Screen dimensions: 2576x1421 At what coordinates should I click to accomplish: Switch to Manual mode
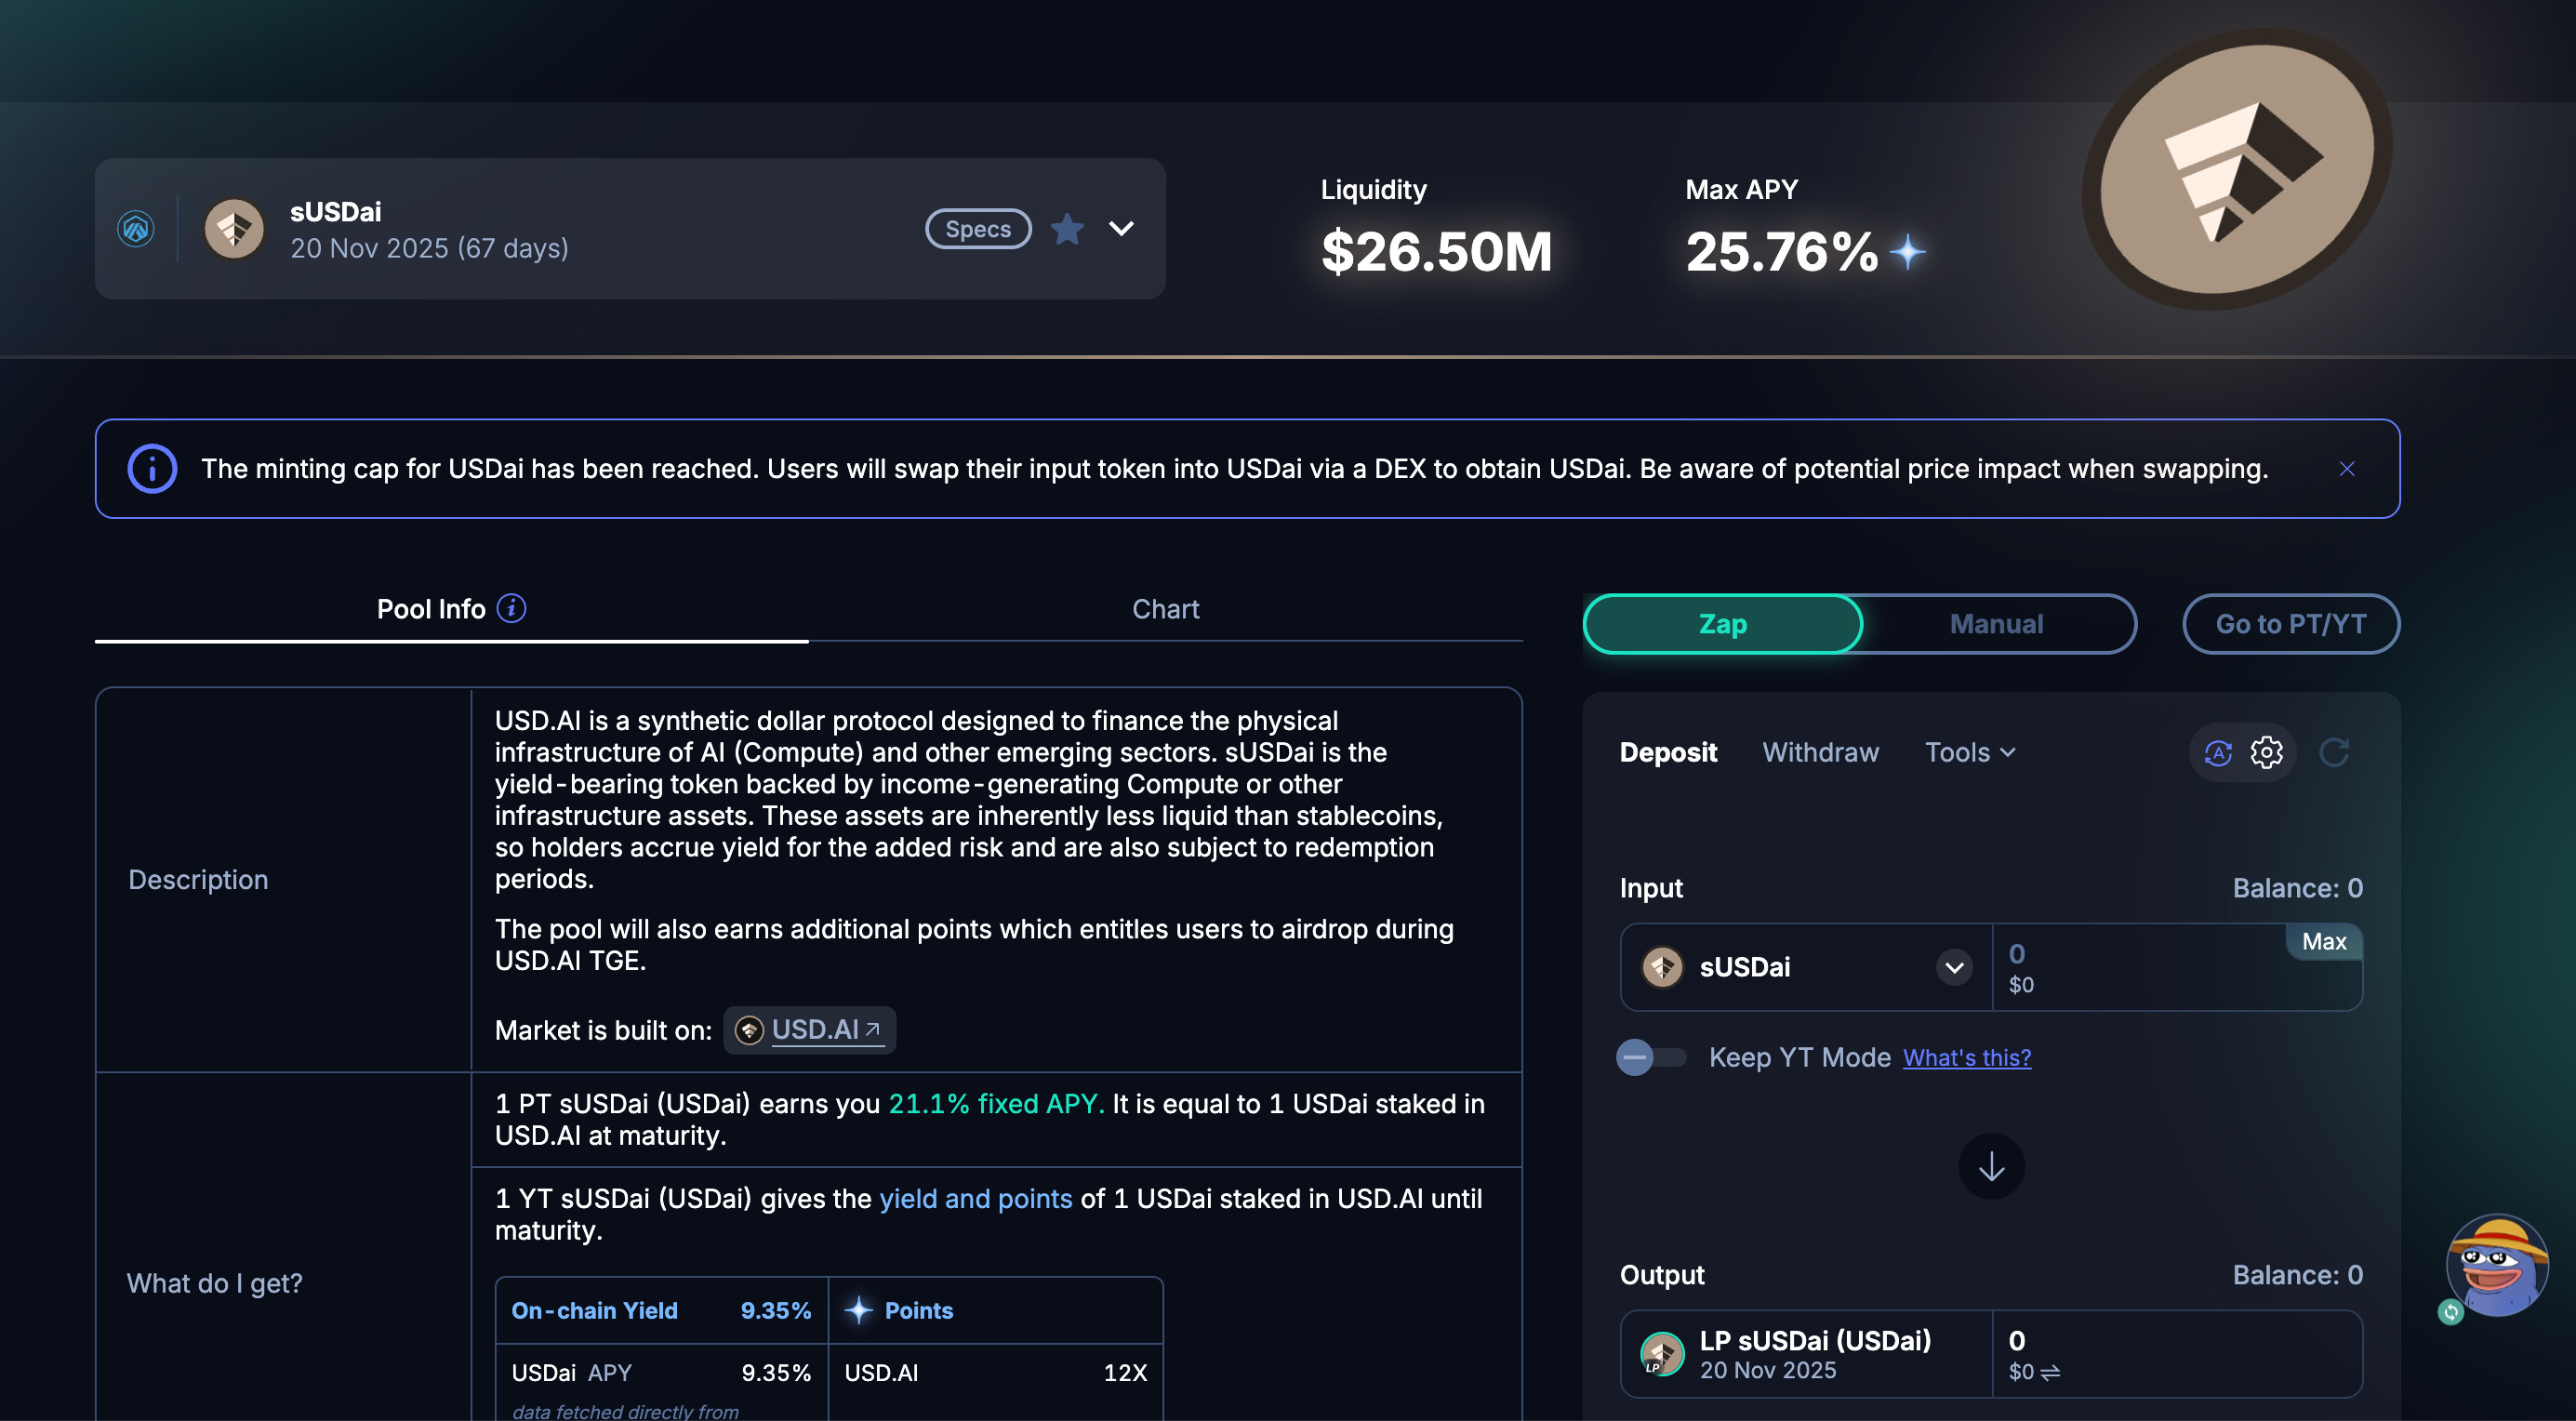(1996, 624)
